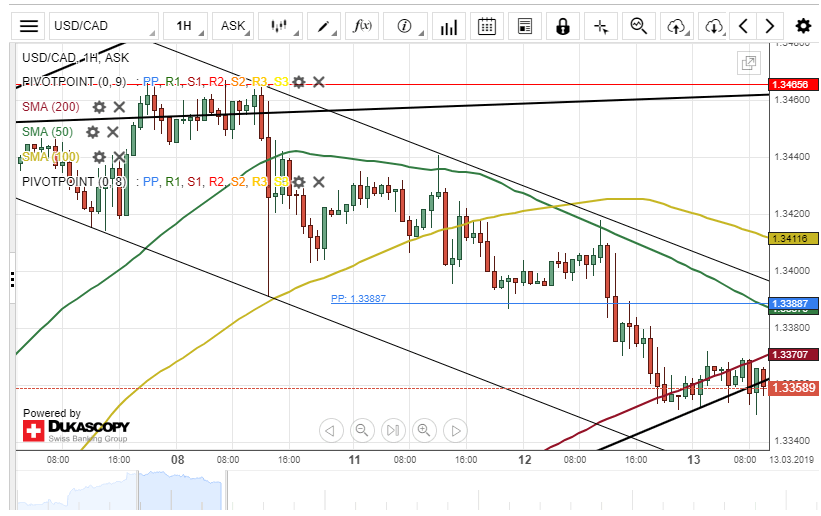
Task: Jump to latest candle button
Action: click(393, 431)
